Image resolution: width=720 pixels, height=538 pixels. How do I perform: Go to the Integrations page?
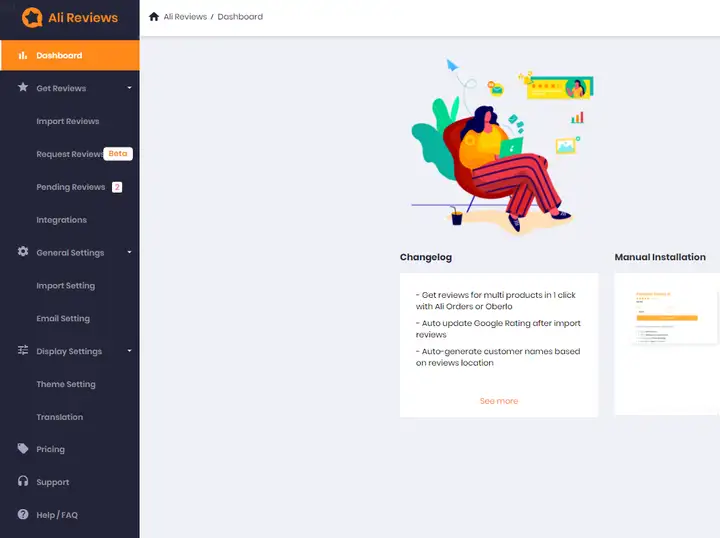[62, 220]
